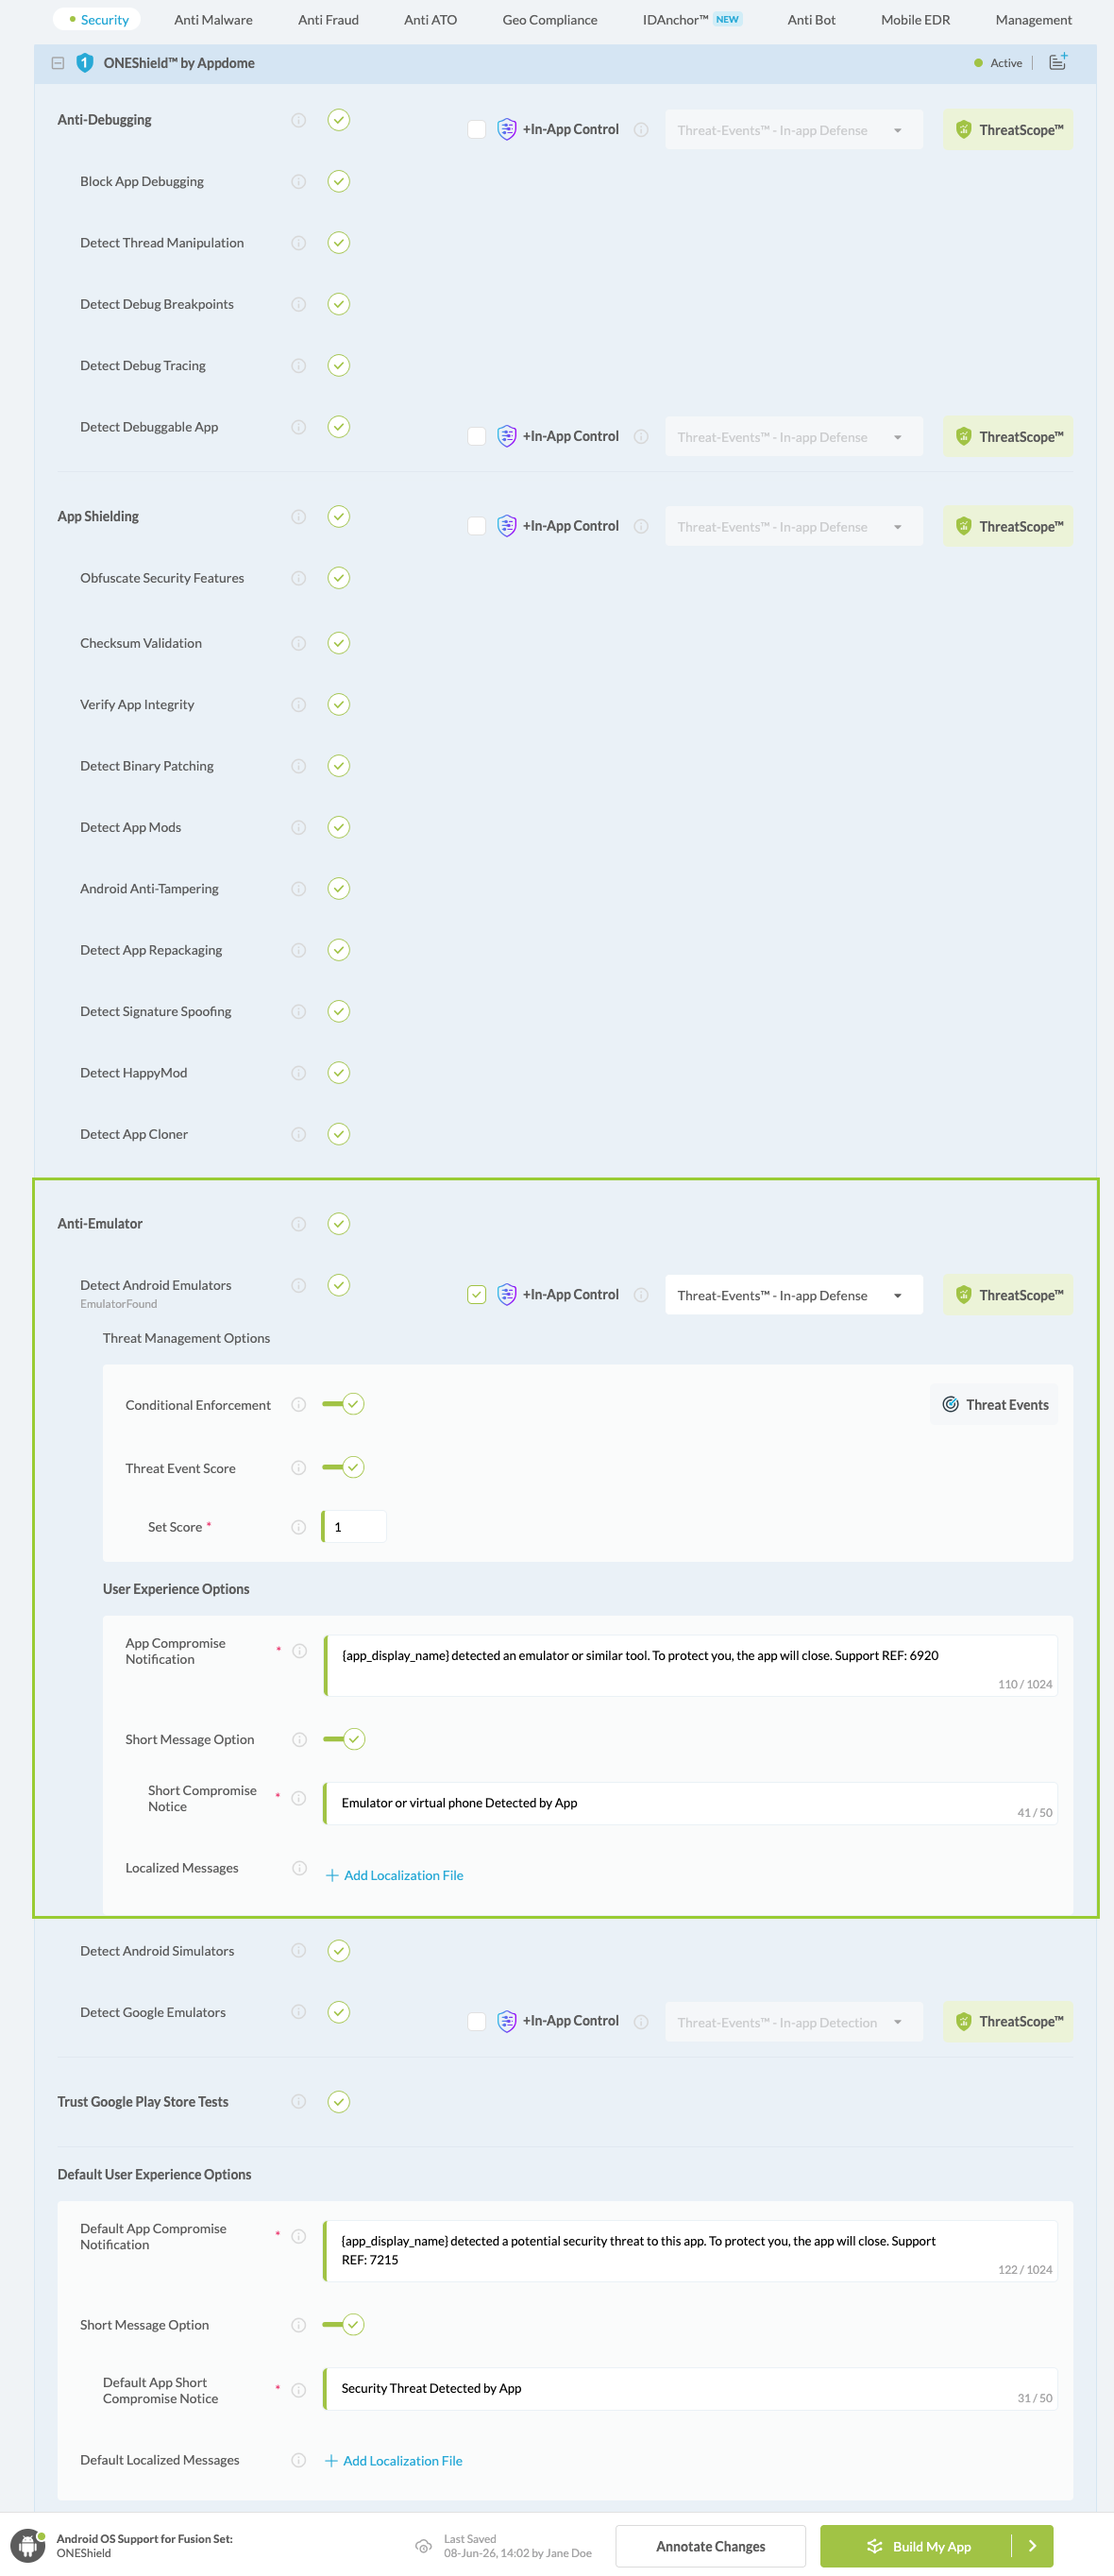Open the Security tab
Viewport: 1114px width, 2576px height.
click(x=98, y=20)
